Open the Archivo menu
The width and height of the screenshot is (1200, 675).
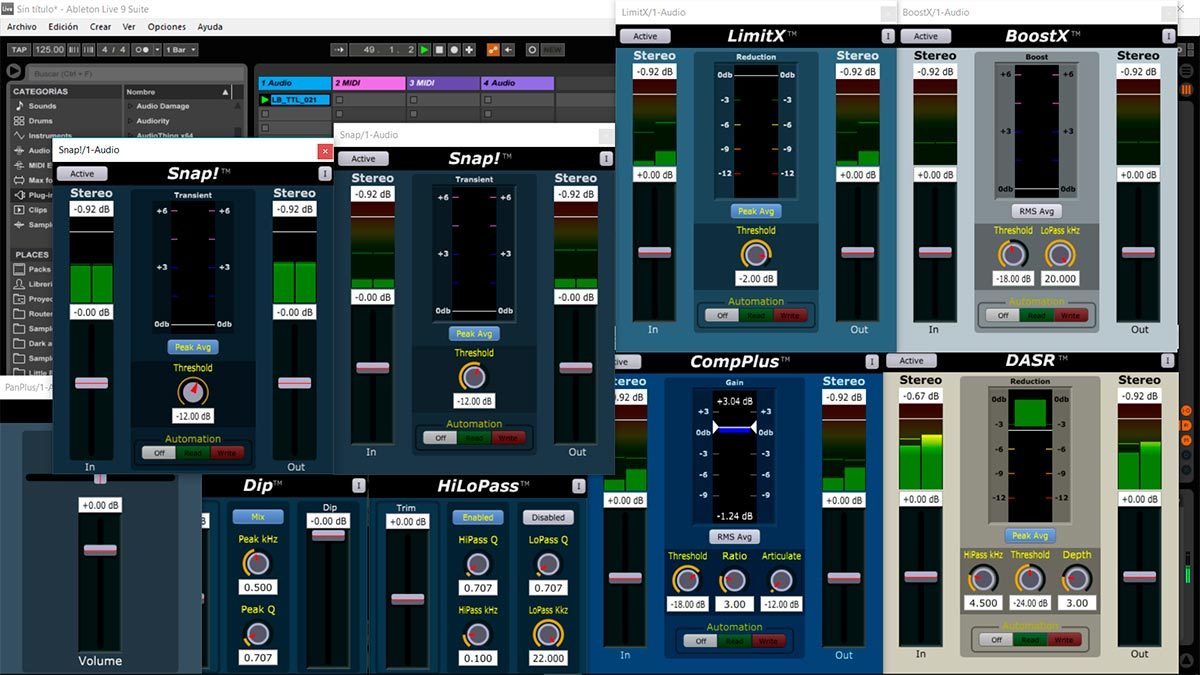(21, 27)
